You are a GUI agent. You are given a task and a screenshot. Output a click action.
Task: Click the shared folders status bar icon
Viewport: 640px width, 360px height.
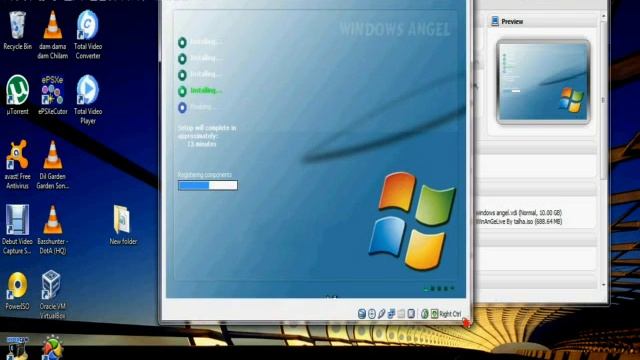click(x=401, y=313)
